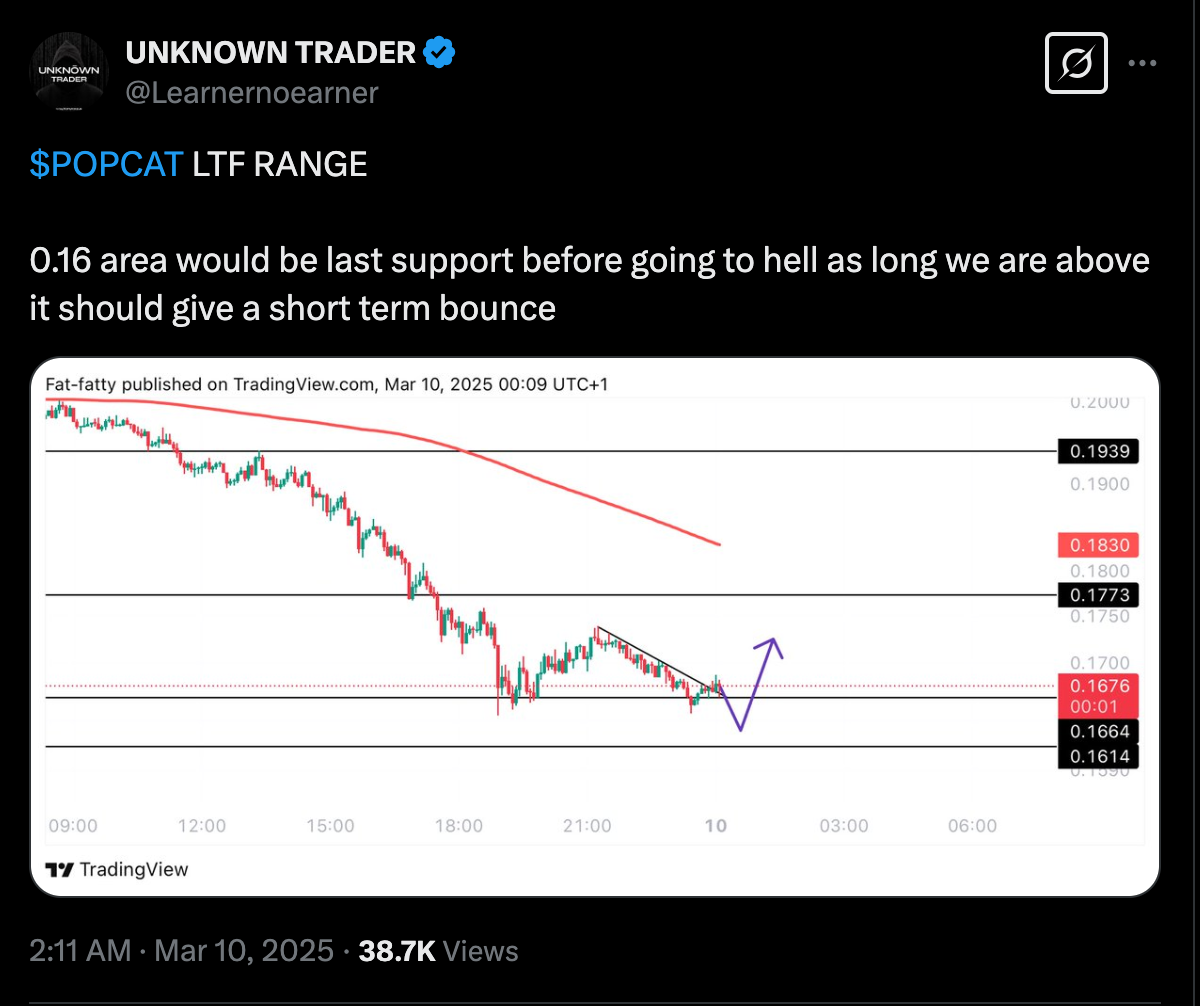Image resolution: width=1200 pixels, height=1006 pixels.
Task: Click the blue verified badge
Action: [x=440, y=52]
